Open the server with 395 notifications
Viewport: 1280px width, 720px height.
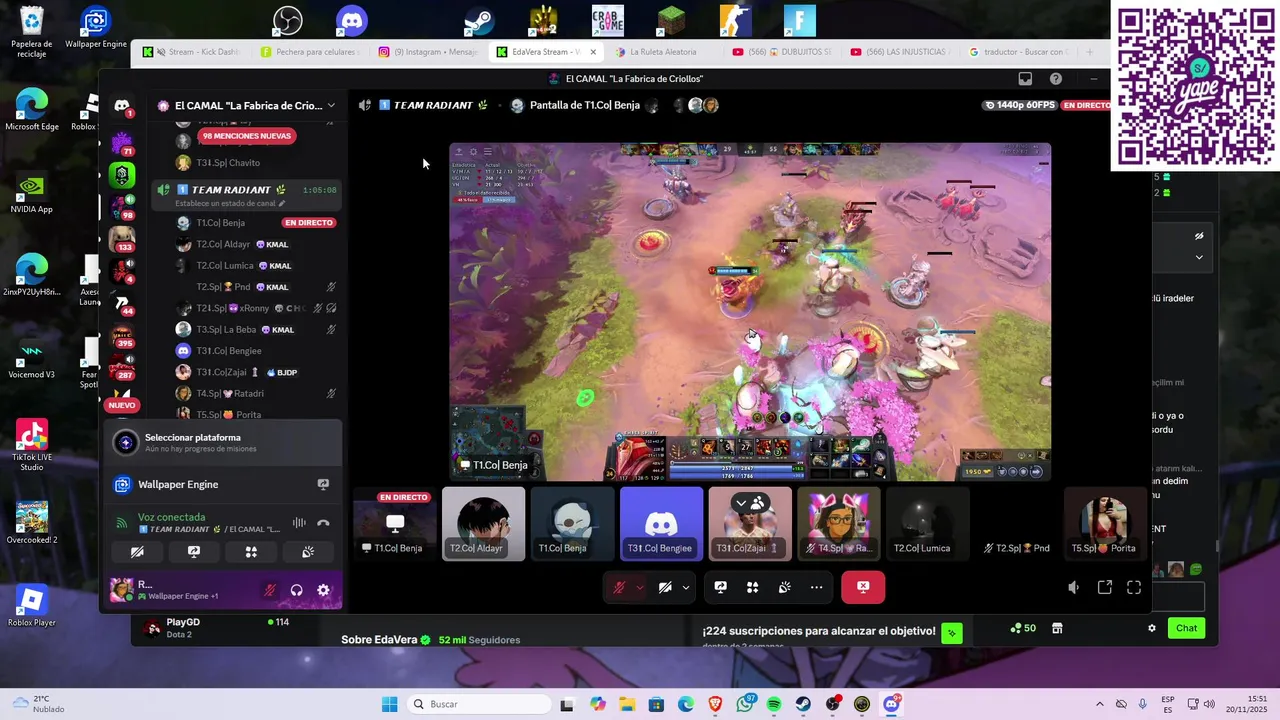[122, 336]
